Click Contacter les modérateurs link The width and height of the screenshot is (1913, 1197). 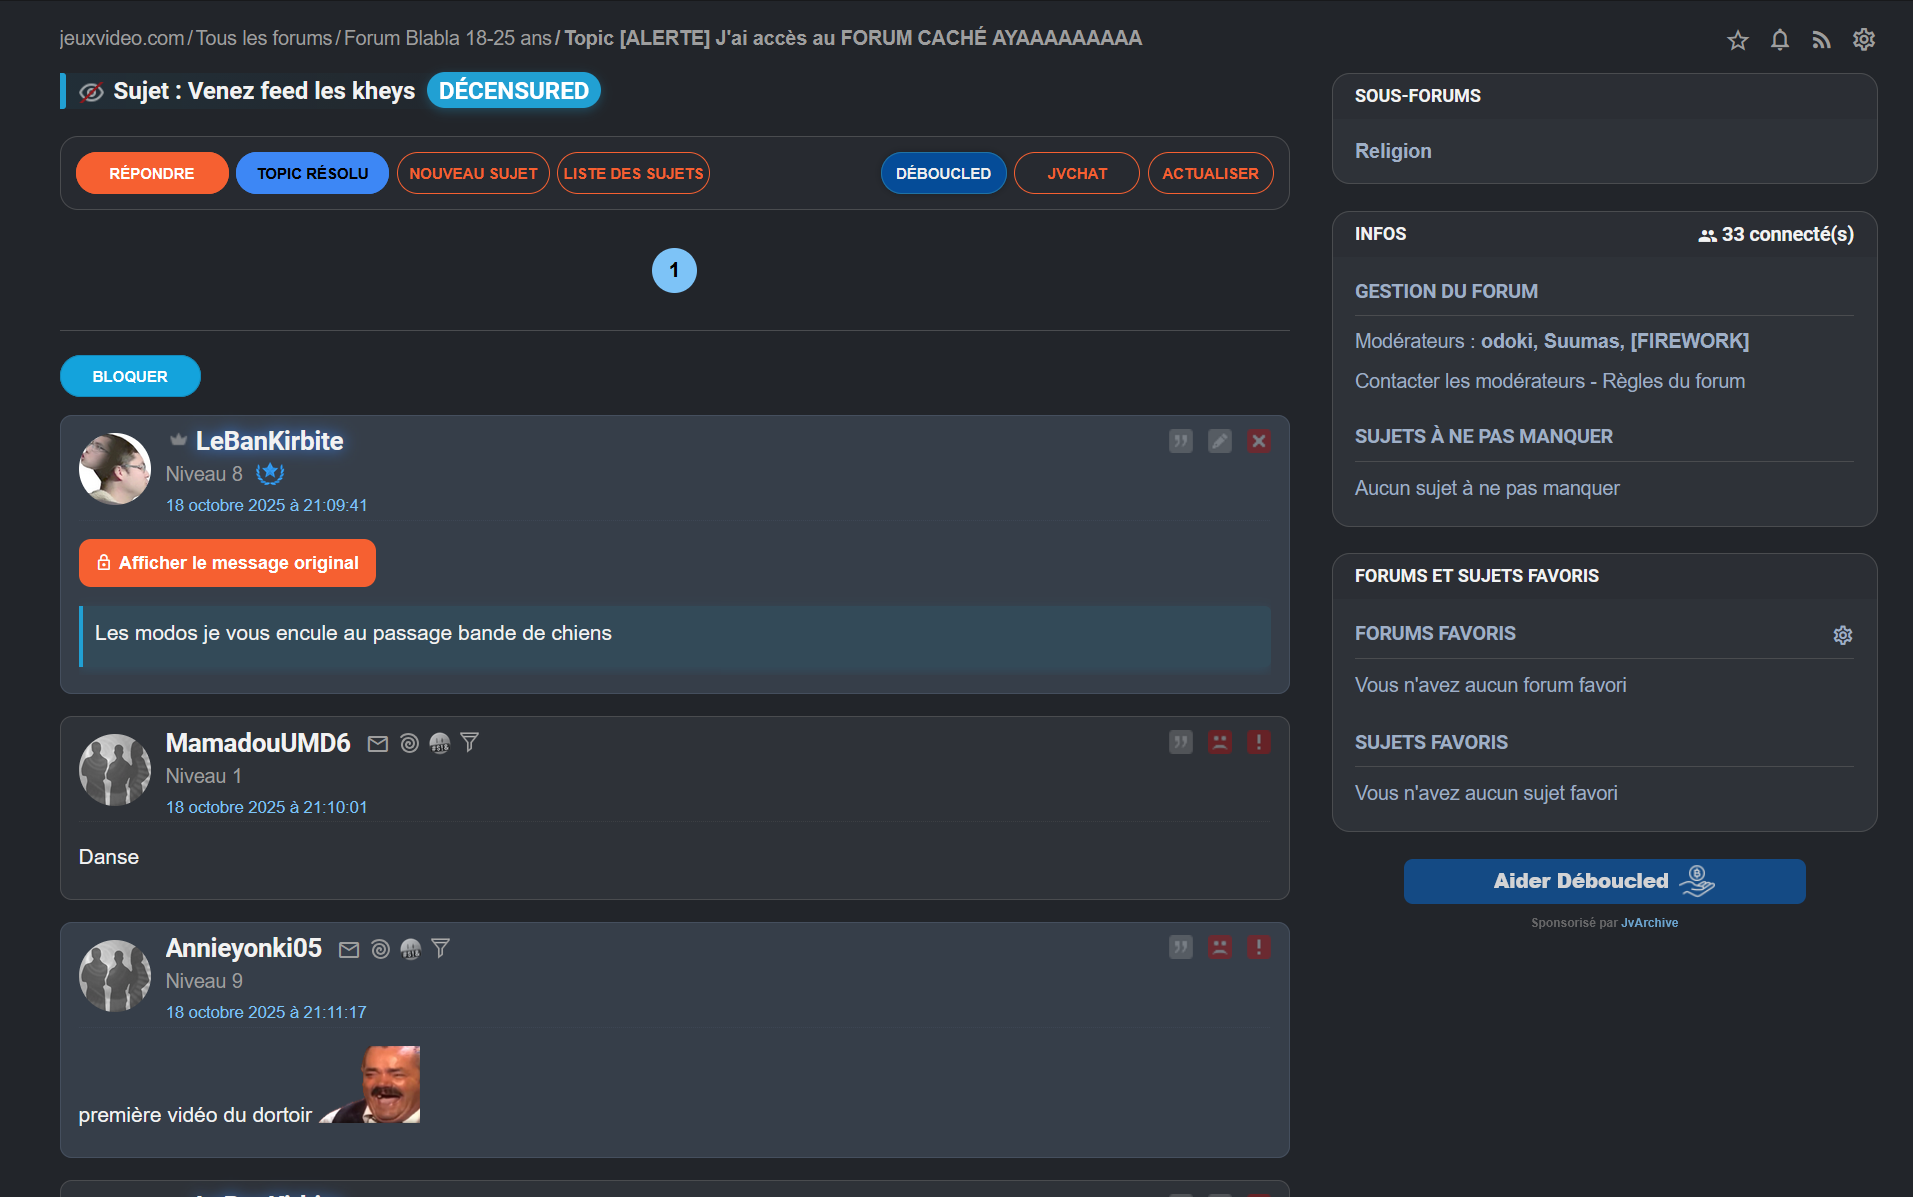[x=1470, y=381]
